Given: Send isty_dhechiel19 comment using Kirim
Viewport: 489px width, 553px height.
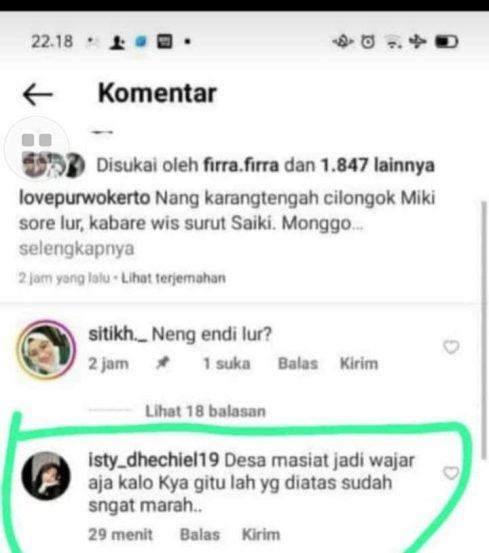Looking at the screenshot, I should [x=261, y=534].
